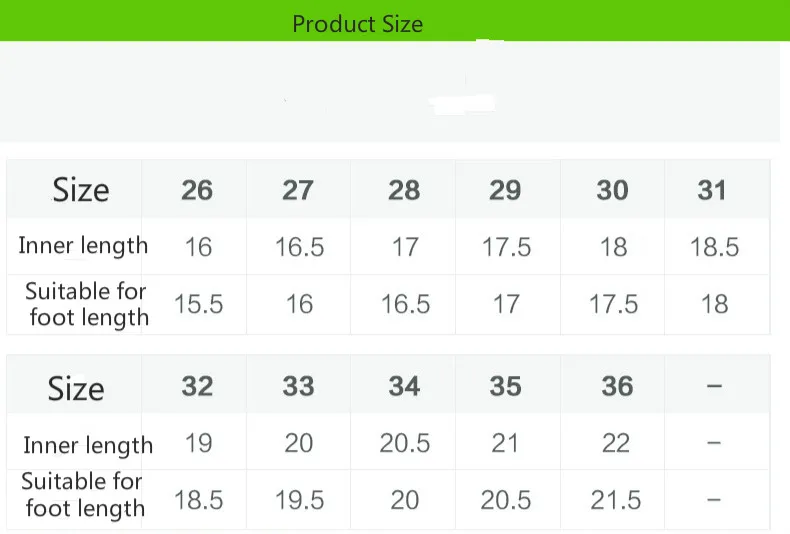Select foot length value 19.5
The height and width of the screenshot is (534, 790).
(x=300, y=500)
